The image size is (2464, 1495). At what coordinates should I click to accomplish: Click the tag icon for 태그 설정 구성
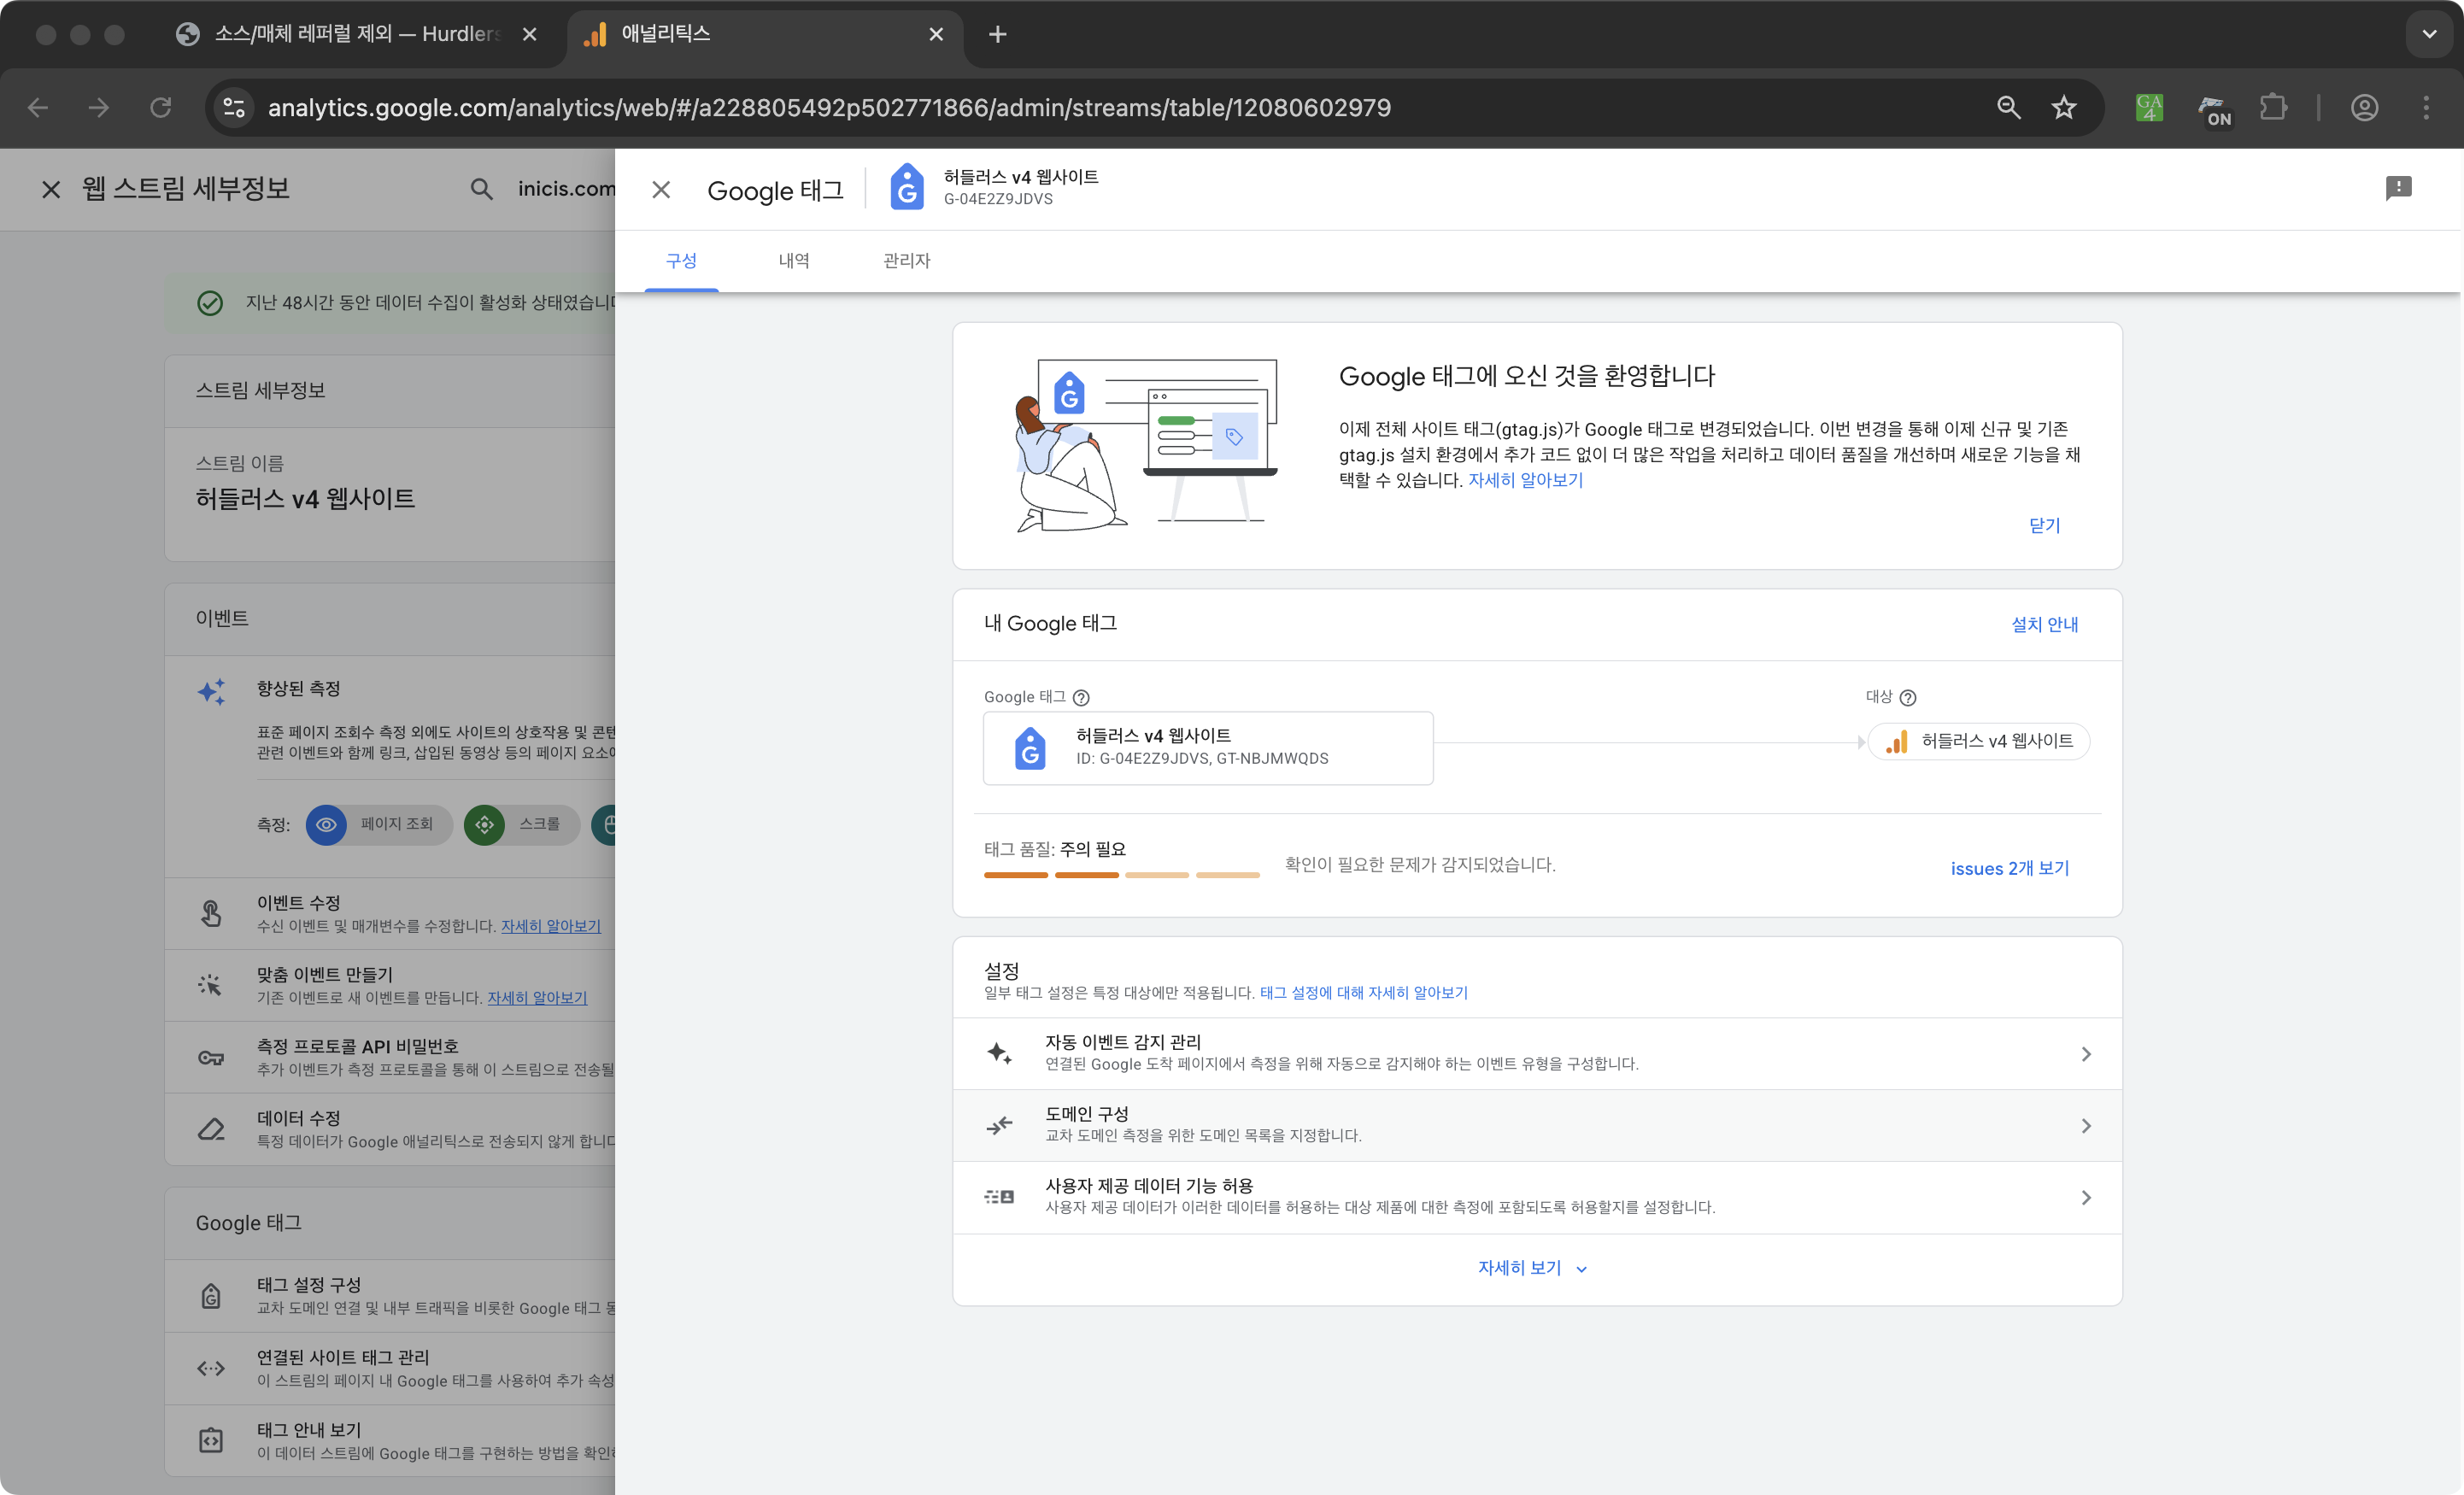pyautogui.click(x=211, y=1296)
